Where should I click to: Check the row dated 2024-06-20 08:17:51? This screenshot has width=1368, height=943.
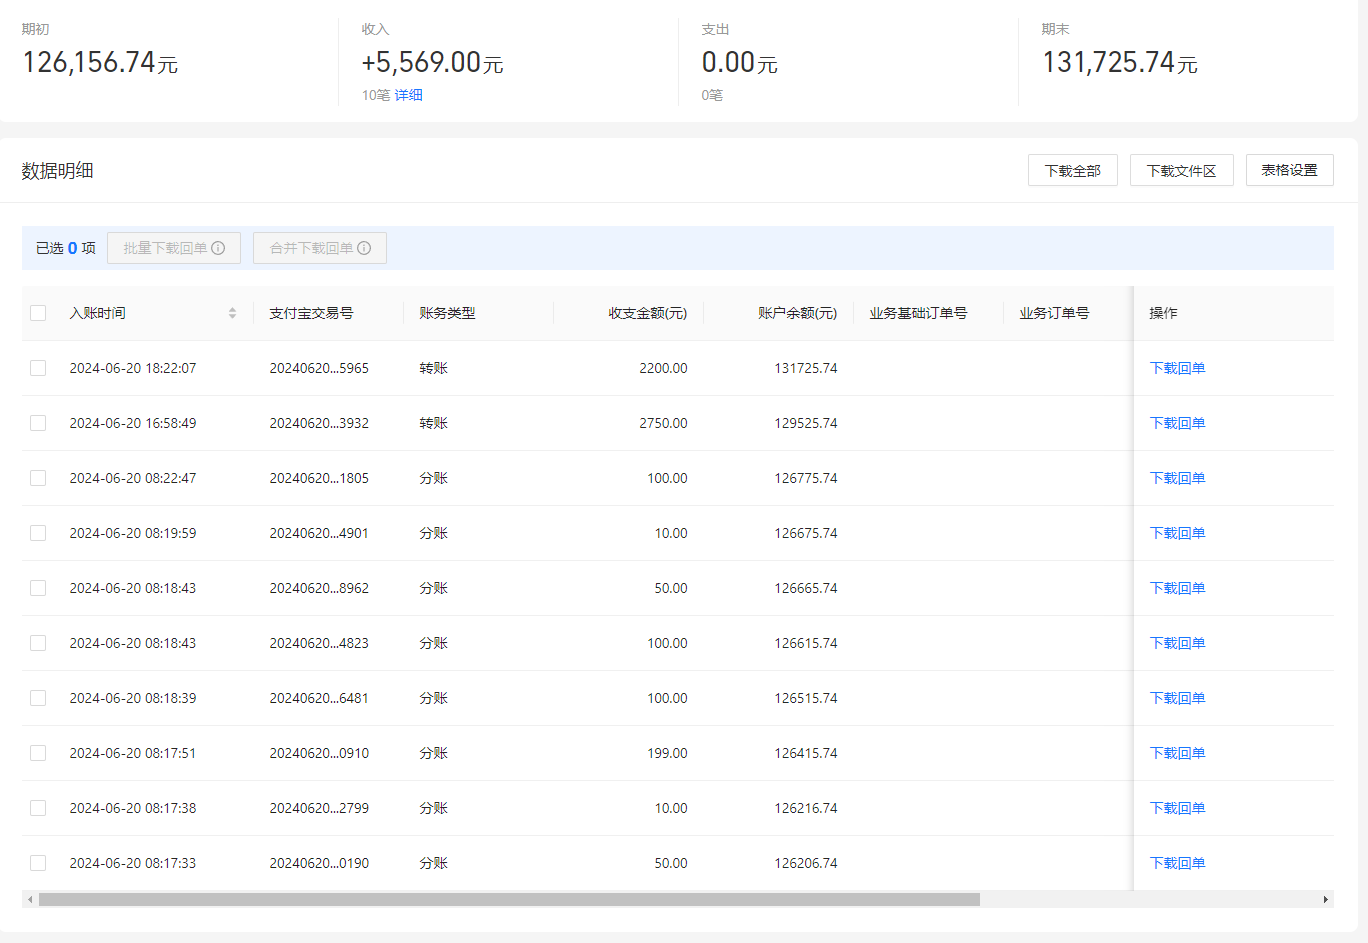38,753
